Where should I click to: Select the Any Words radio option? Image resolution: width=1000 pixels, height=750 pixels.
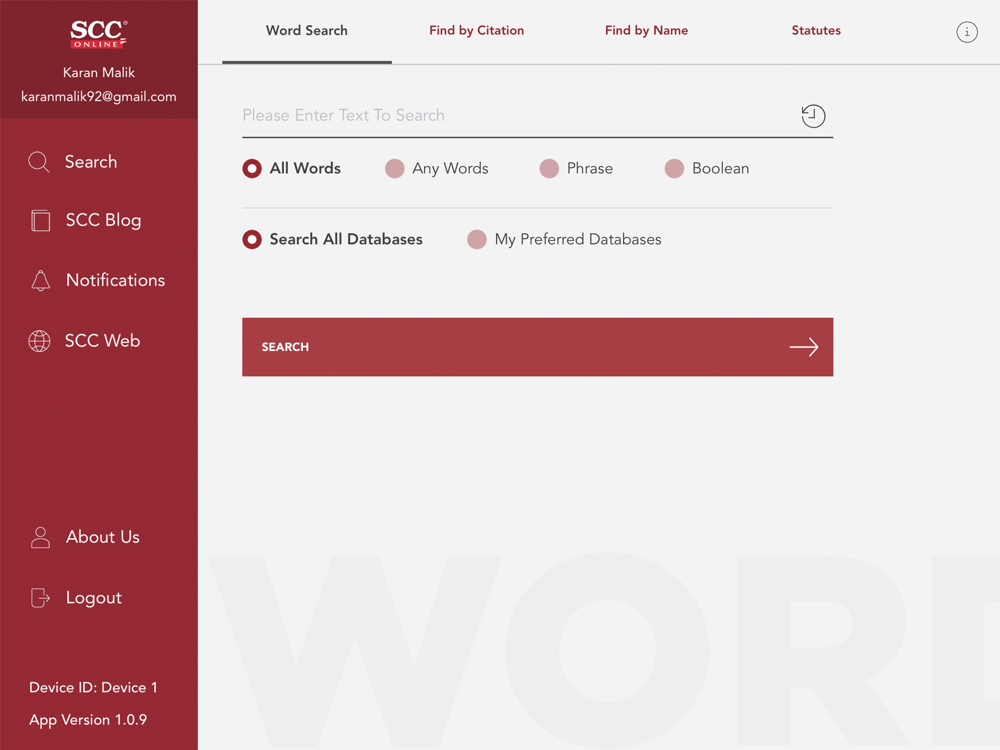437,168
